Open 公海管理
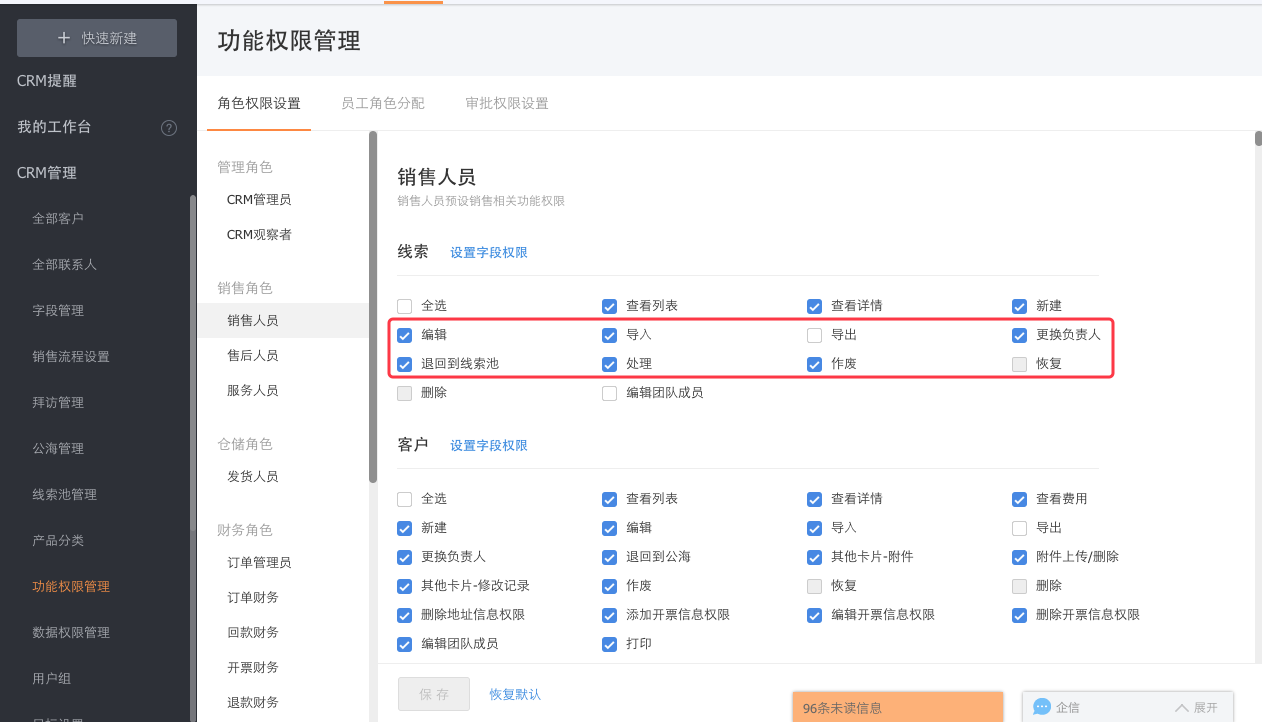Viewport: 1262px width, 722px height. click(x=58, y=449)
